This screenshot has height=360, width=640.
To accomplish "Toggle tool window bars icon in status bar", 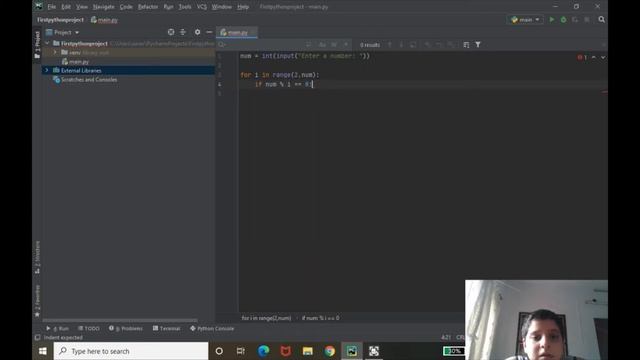I will click(x=38, y=338).
